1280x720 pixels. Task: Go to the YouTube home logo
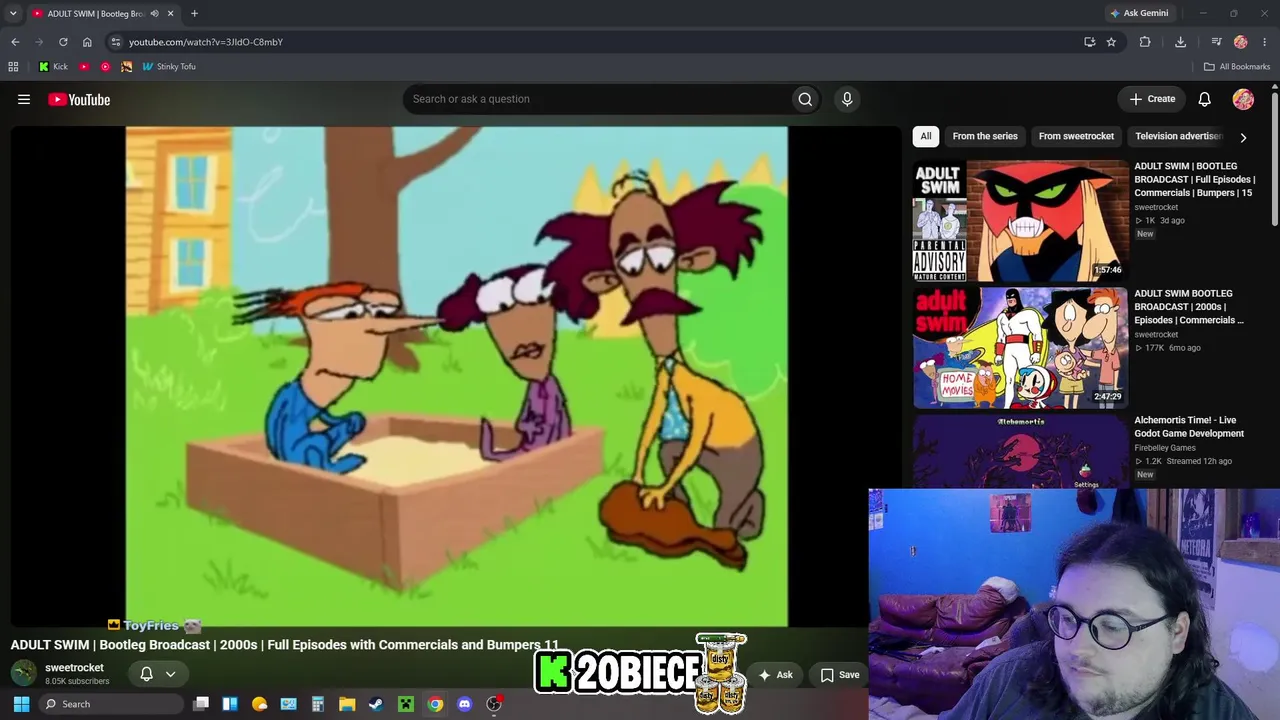(x=79, y=99)
